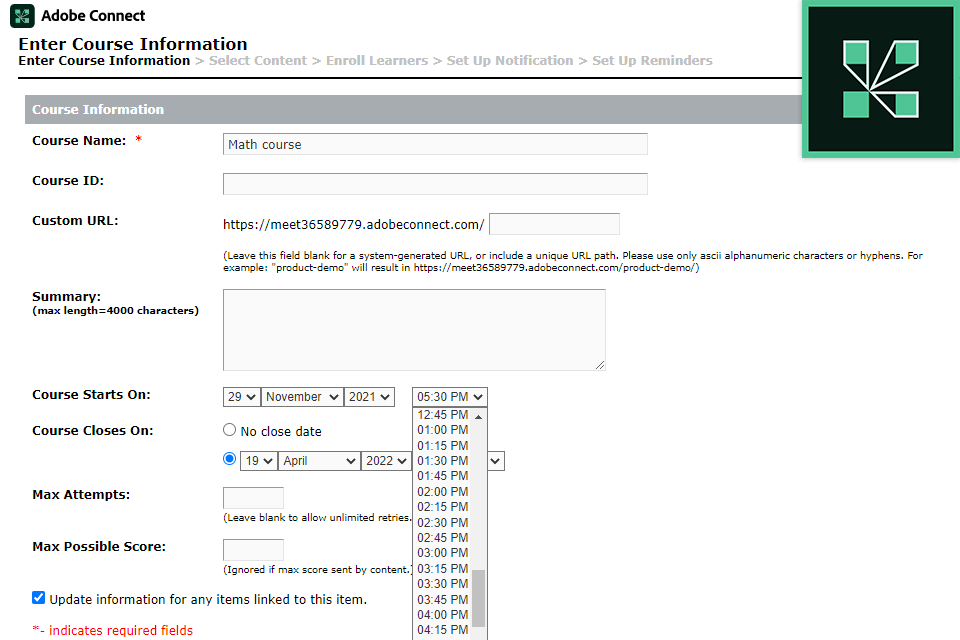Image resolution: width=960 pixels, height=640 pixels.
Task: Click the large Adobe Connect logo thumbnail
Action: [x=881, y=80]
